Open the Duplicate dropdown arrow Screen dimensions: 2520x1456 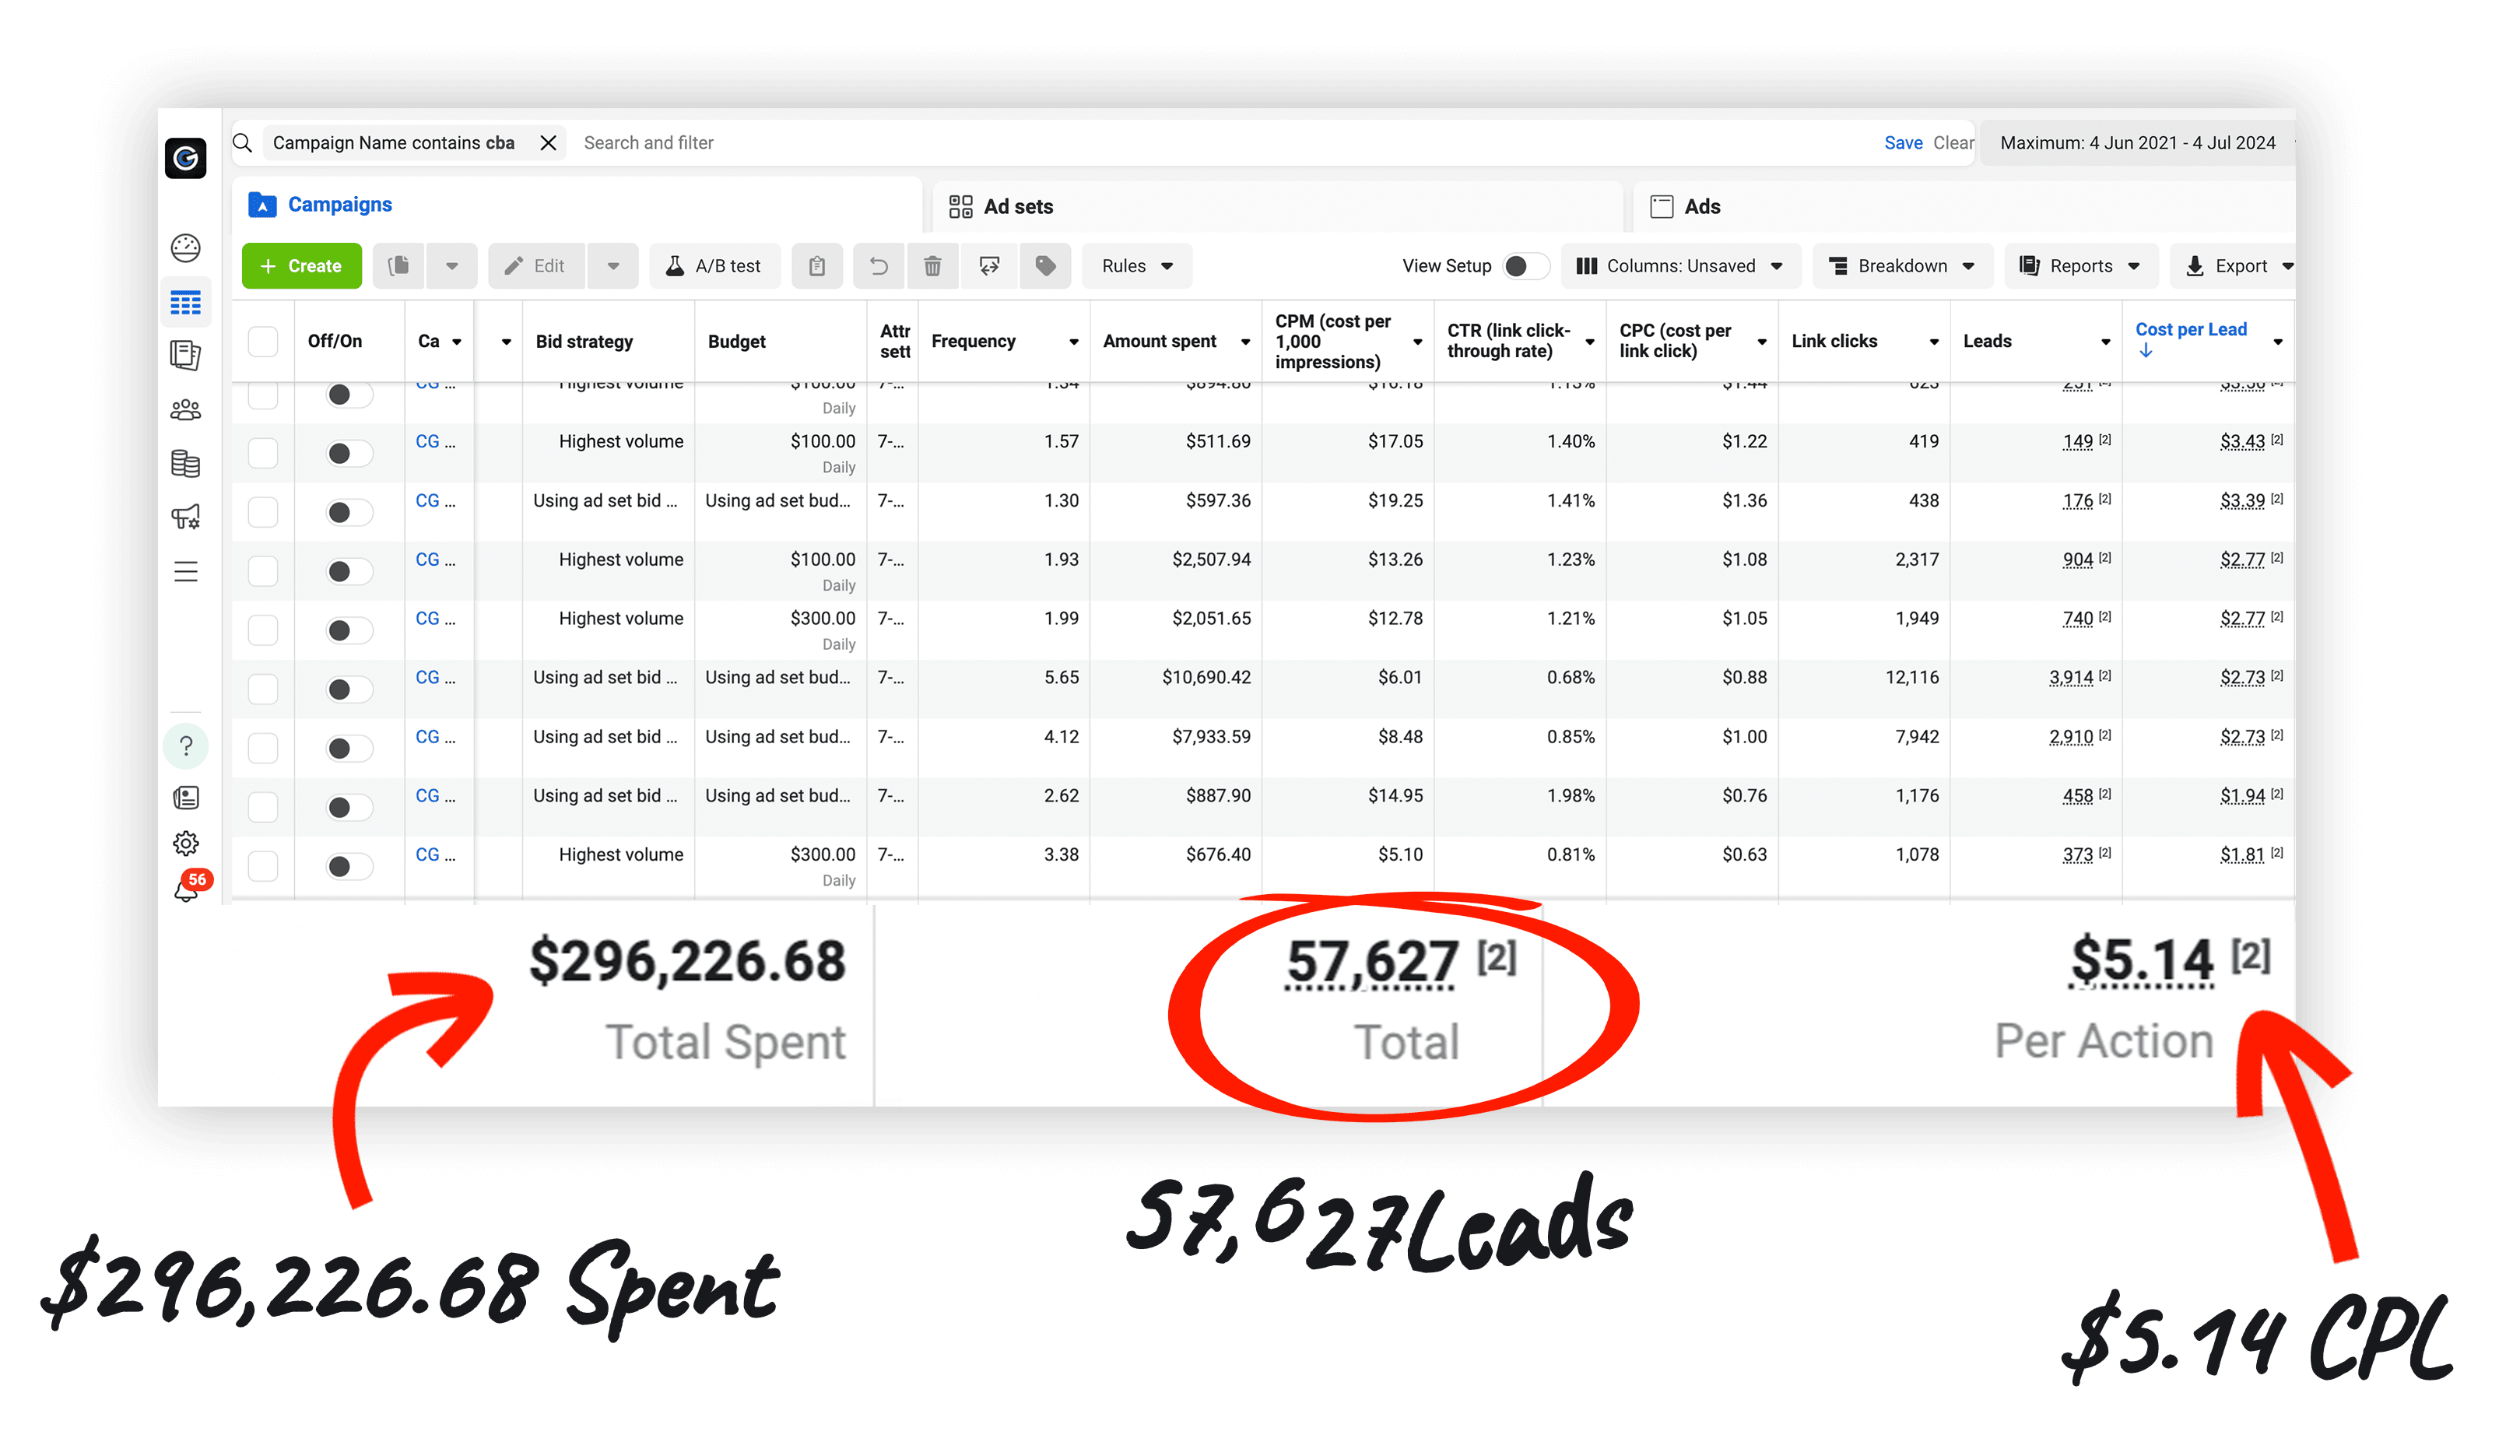[x=452, y=266]
